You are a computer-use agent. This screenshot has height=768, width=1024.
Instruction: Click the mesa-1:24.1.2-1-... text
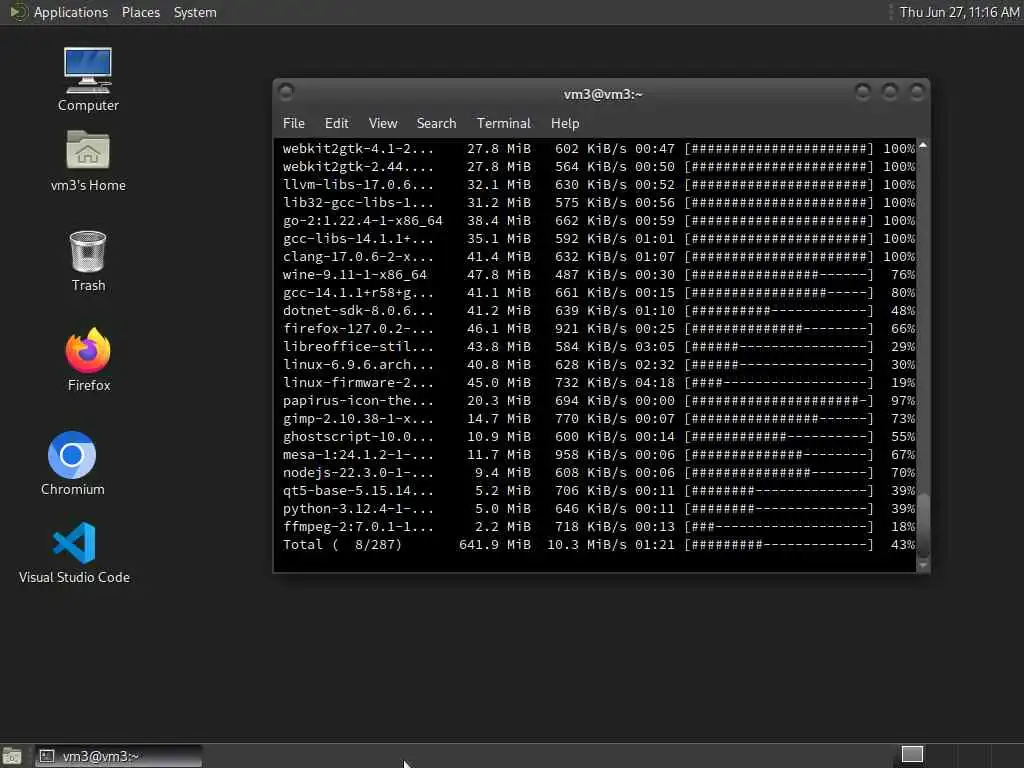coord(358,455)
